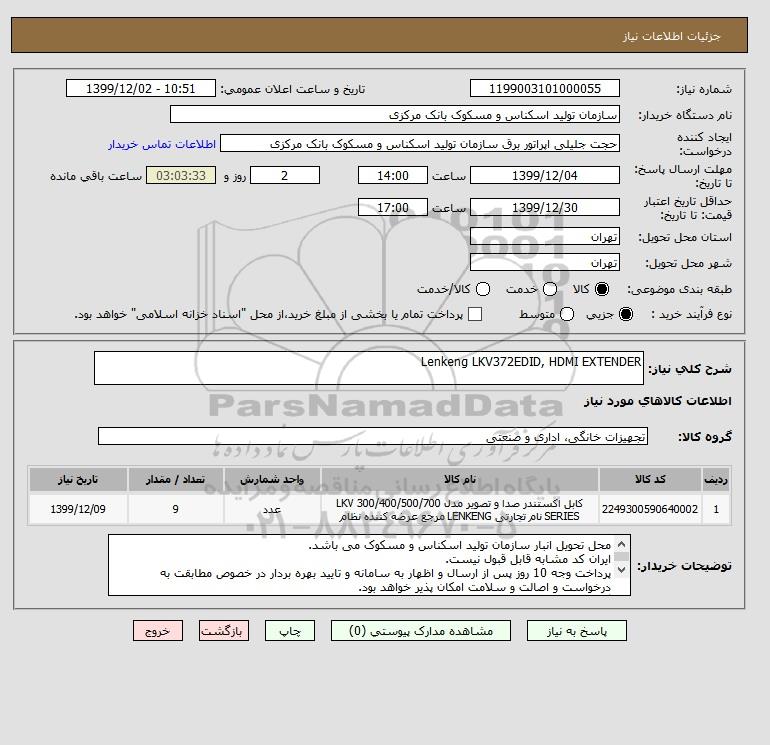Image resolution: width=770 pixels, height=745 pixels.
Task: Click the بازگشت back button
Action: pos(224,631)
